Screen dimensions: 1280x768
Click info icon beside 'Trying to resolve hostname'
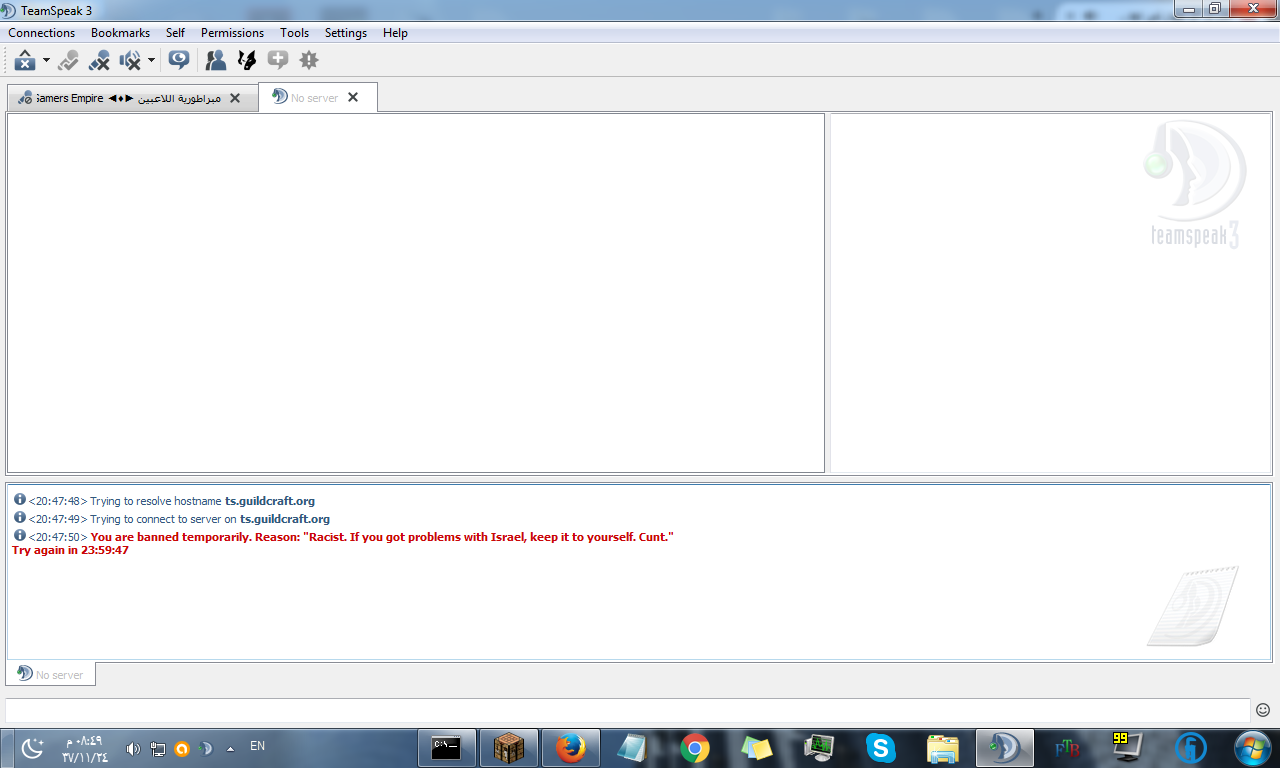click(20, 499)
